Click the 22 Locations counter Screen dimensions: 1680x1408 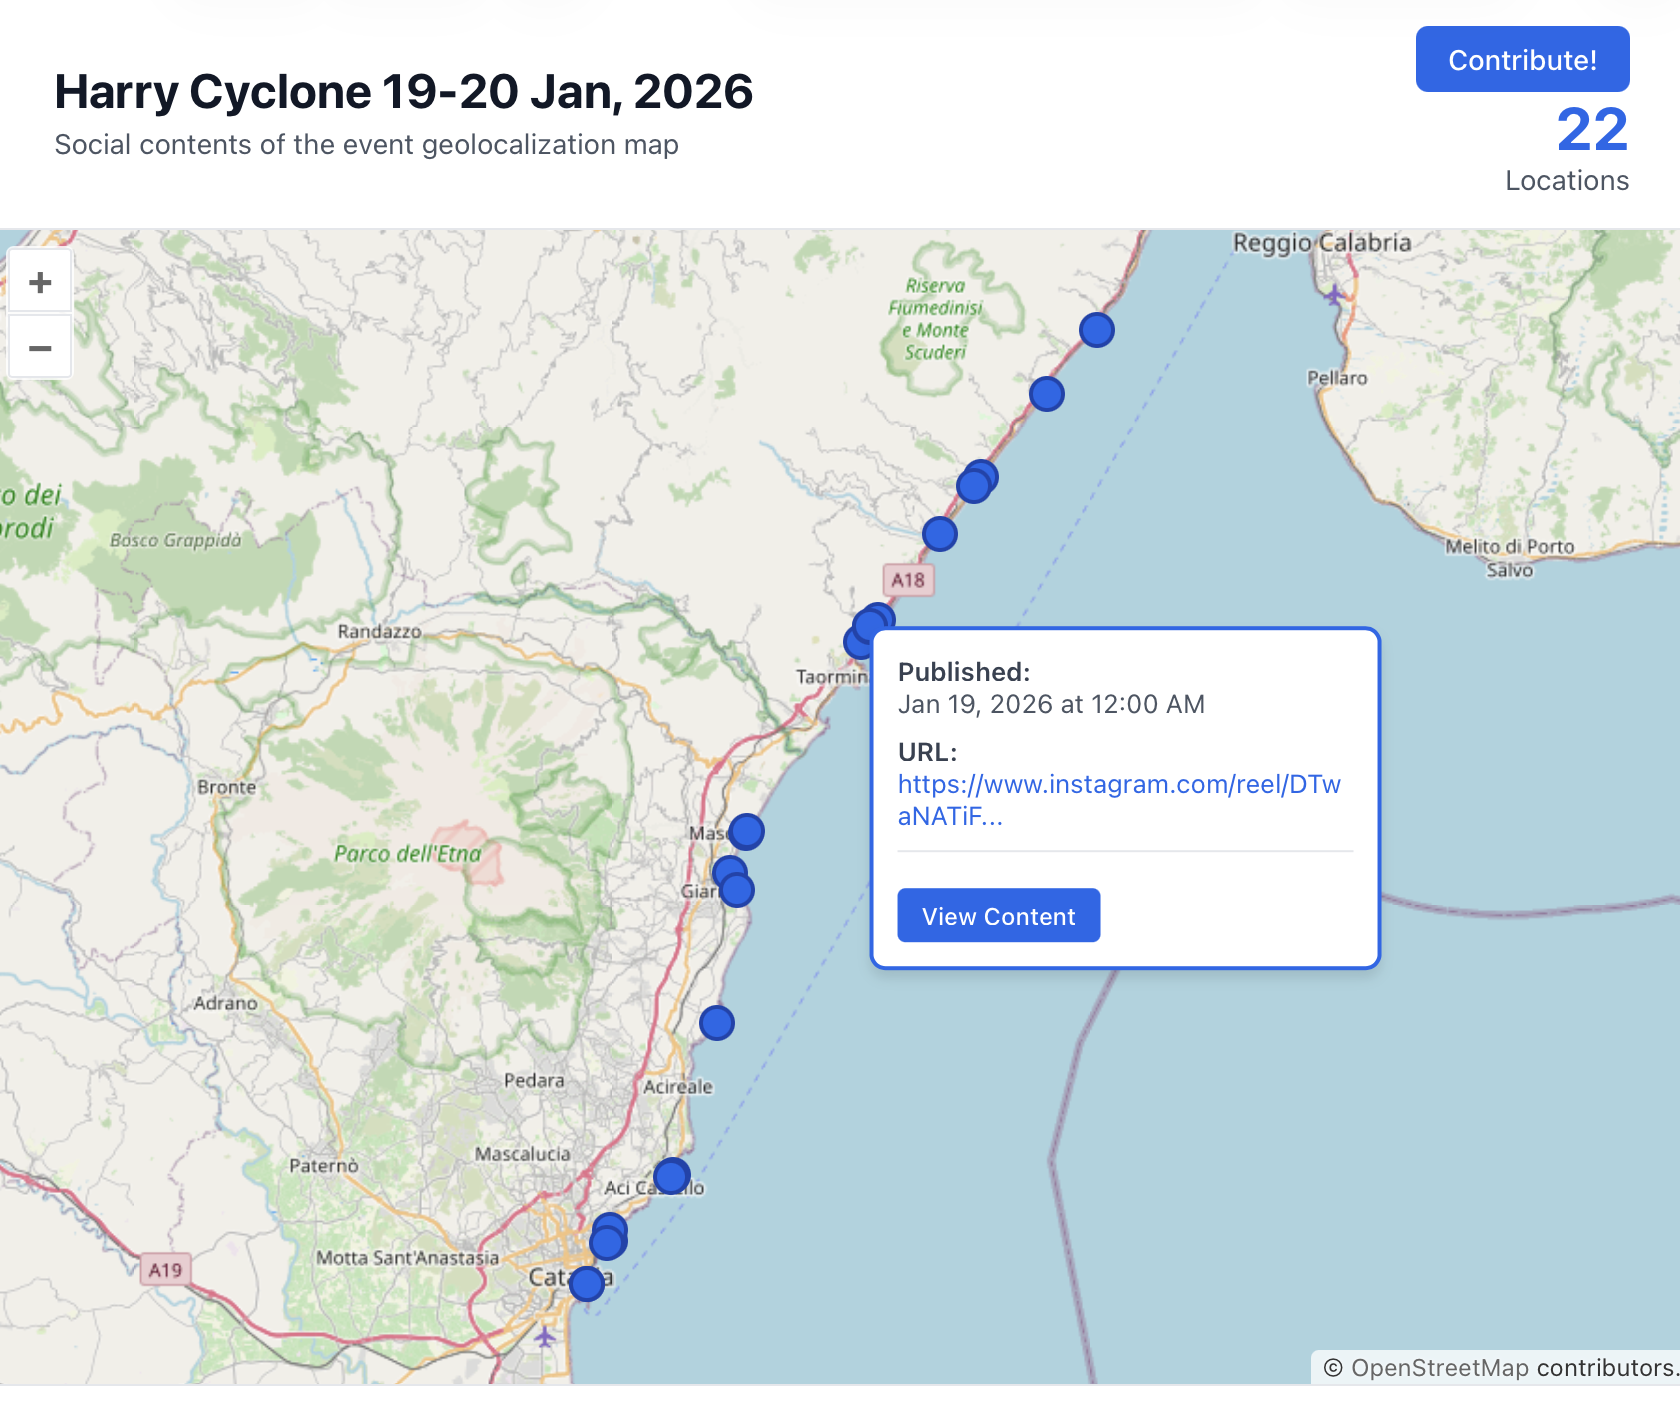(1591, 131)
